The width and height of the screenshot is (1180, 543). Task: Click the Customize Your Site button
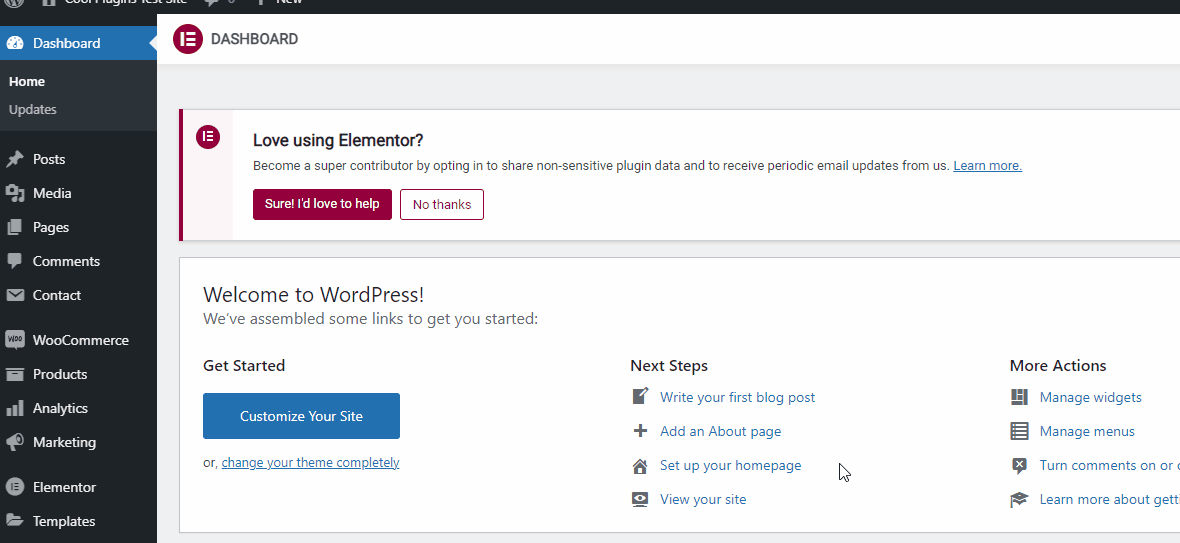coord(301,416)
